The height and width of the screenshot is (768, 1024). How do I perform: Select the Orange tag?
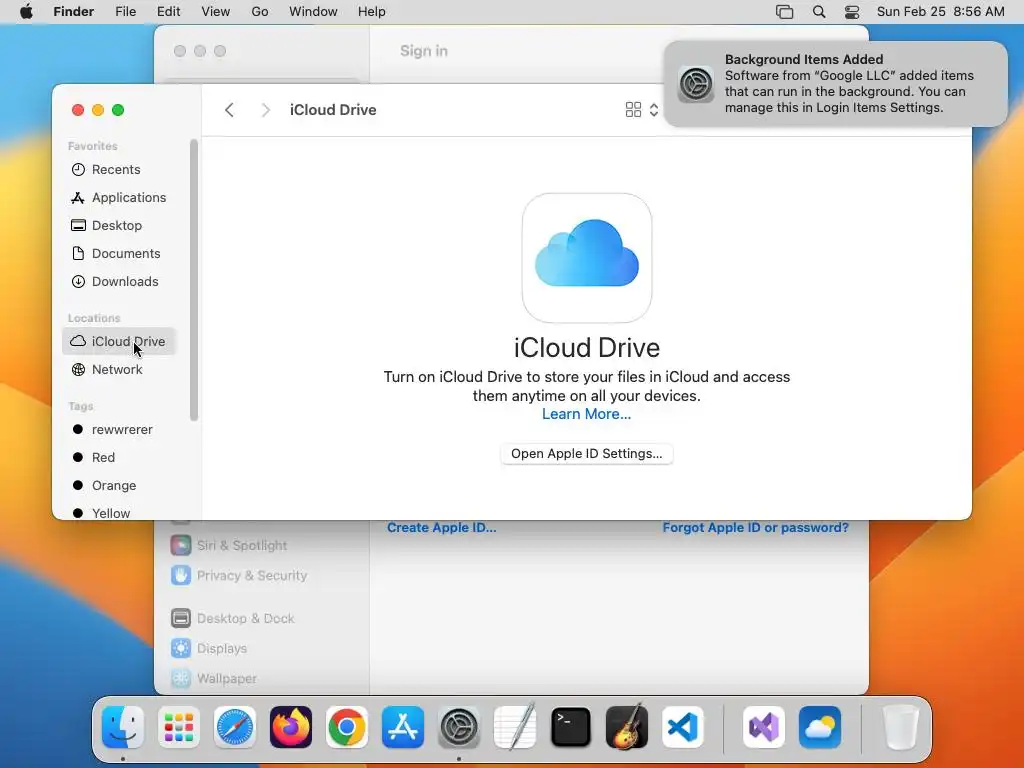coord(119,486)
